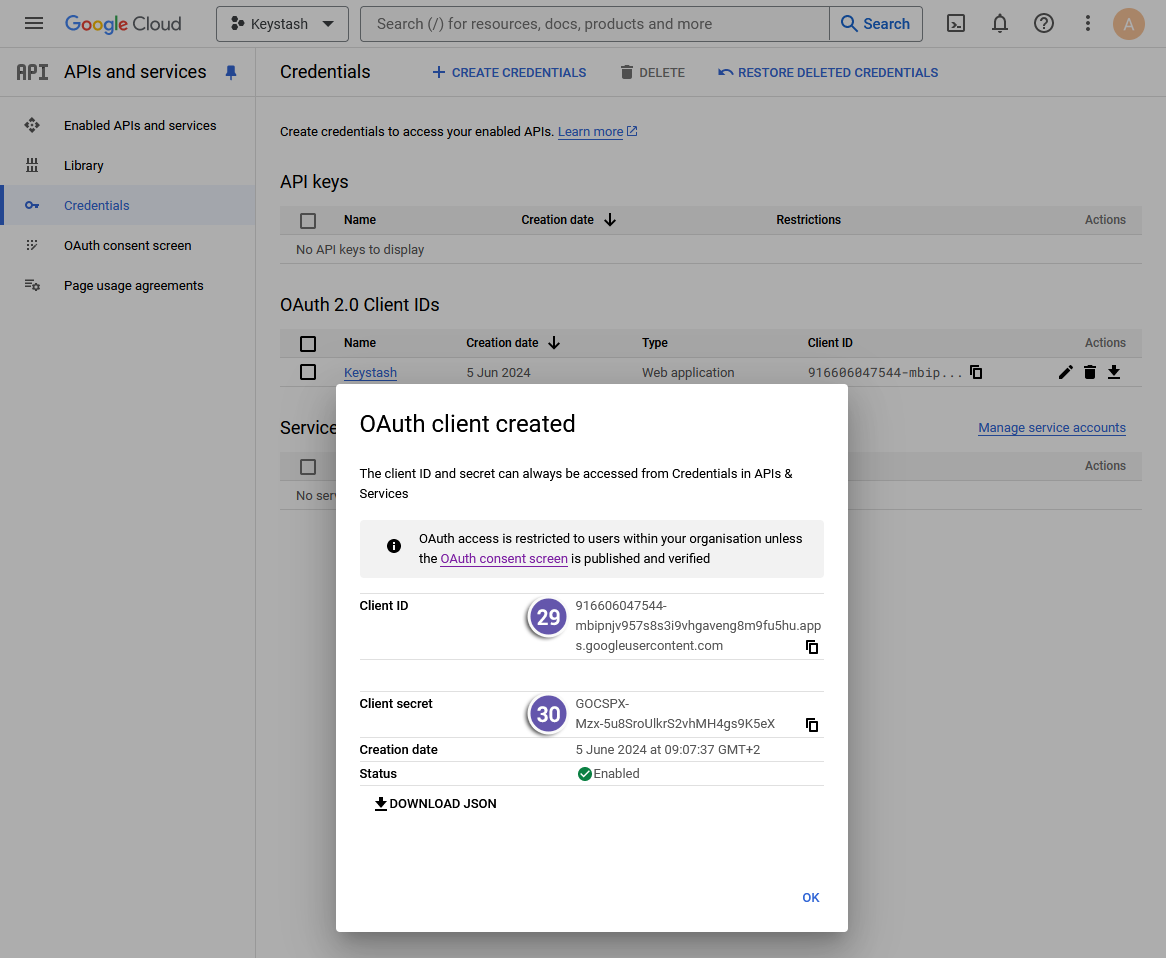
Task: Click the '5 Jun 2024' creation date cell
Action: tap(498, 373)
